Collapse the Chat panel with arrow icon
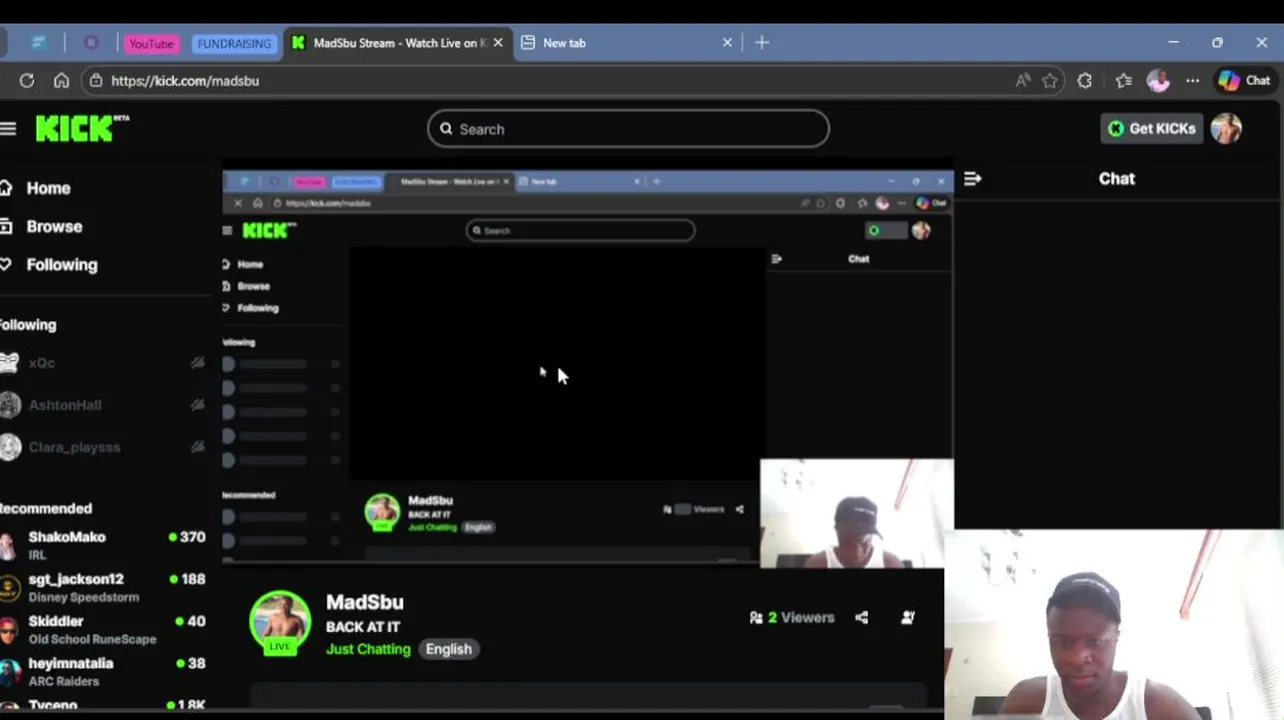Image resolution: width=1284 pixels, height=720 pixels. coord(972,178)
